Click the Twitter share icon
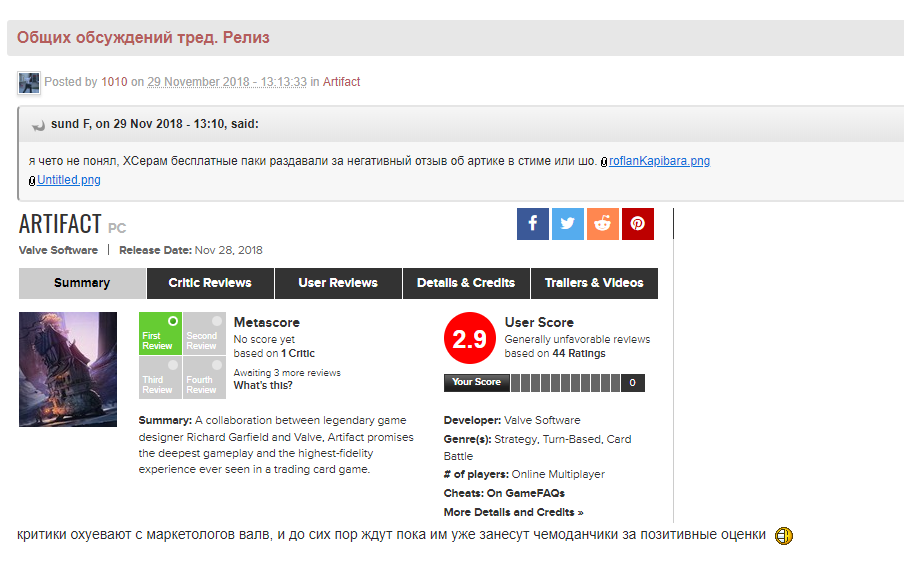This screenshot has width=904, height=561. 568,224
